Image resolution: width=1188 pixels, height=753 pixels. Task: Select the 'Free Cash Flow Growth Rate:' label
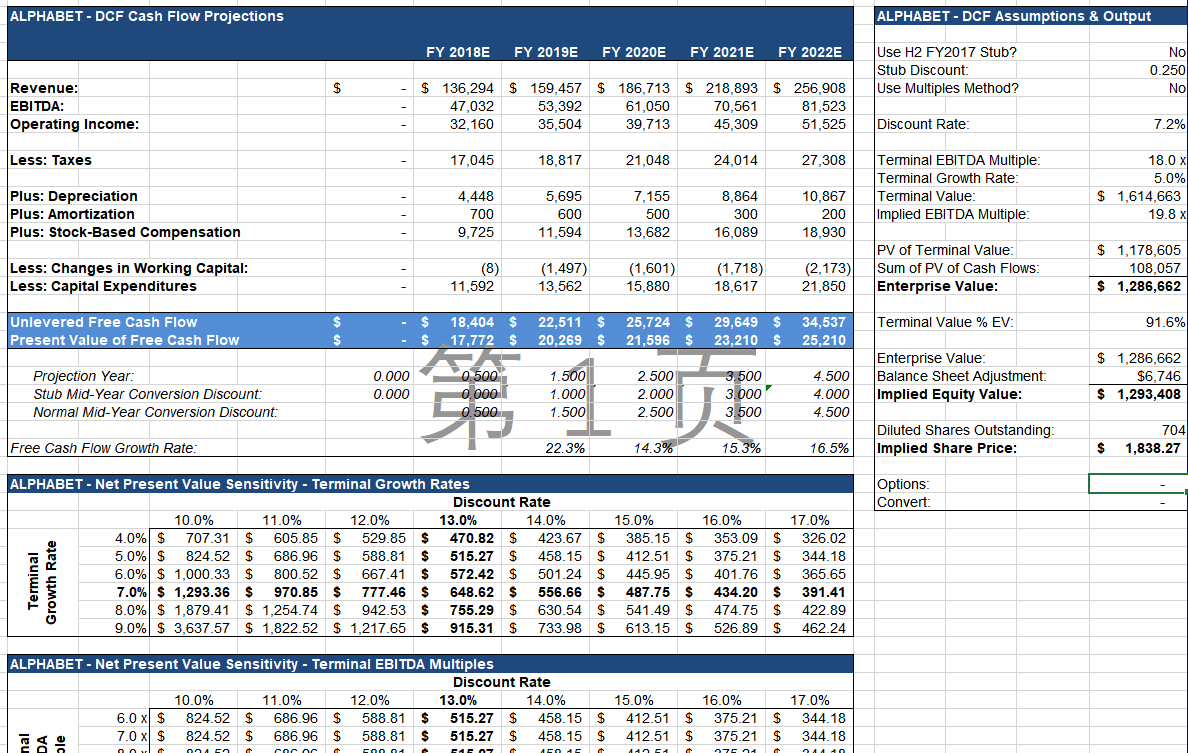tap(103, 448)
